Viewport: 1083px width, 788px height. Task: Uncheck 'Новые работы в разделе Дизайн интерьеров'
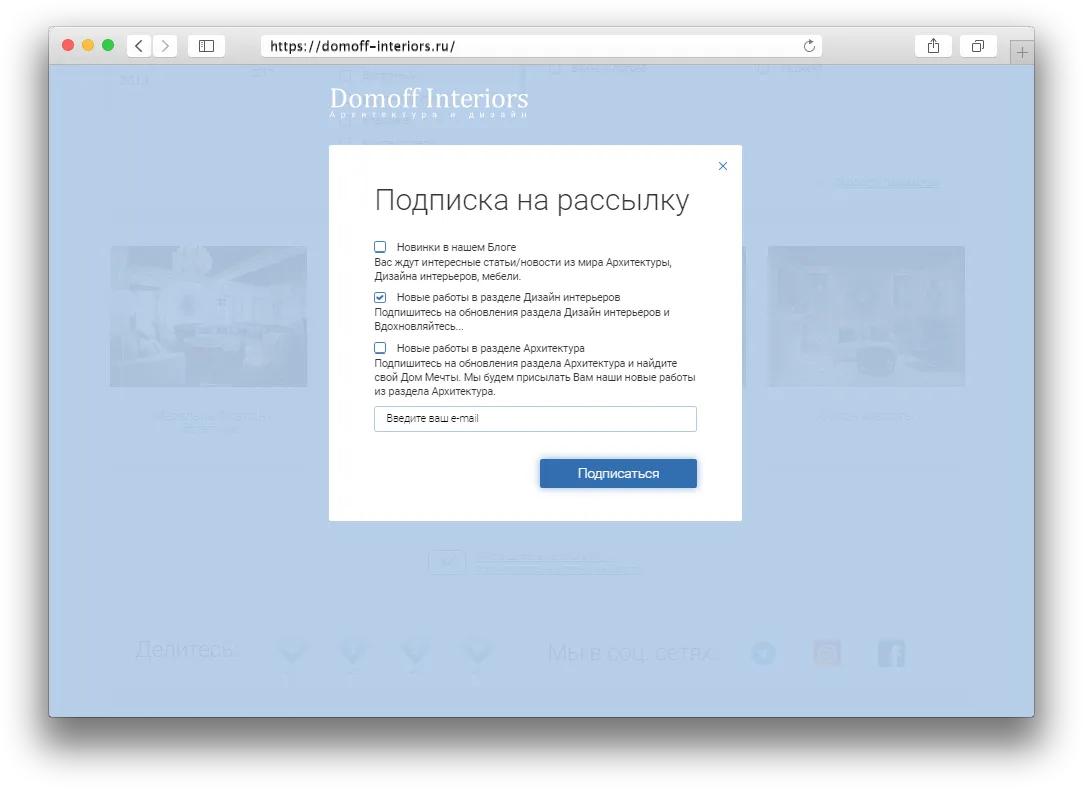380,298
